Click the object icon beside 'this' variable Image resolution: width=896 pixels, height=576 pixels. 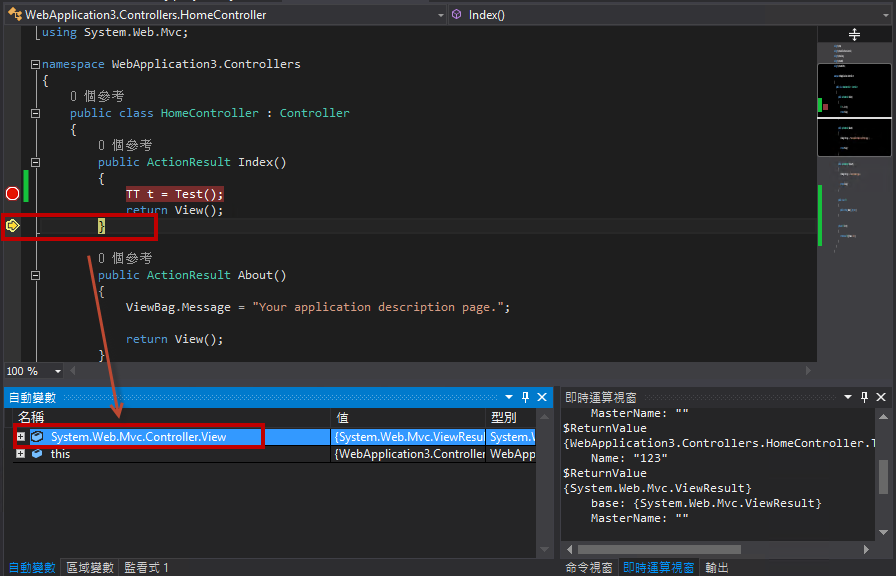(37, 454)
